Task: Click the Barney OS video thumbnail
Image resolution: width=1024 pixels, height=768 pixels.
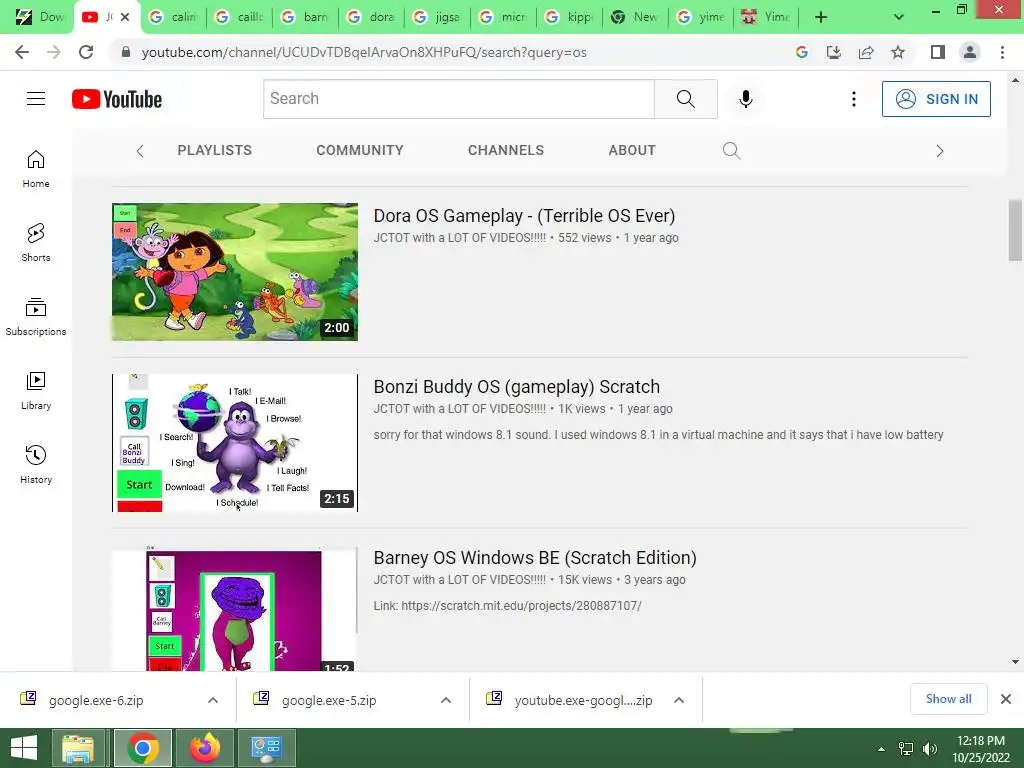Action: tap(235, 609)
